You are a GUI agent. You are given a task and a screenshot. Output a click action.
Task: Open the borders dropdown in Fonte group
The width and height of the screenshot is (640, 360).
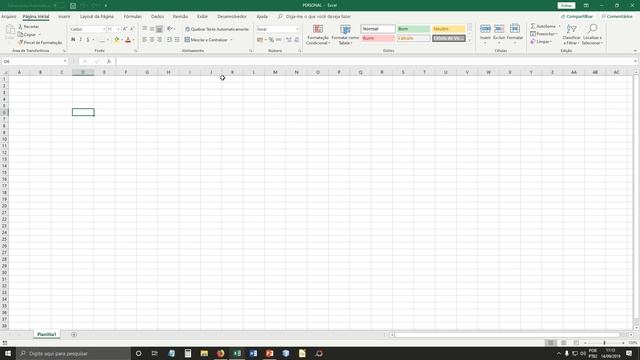(108, 40)
